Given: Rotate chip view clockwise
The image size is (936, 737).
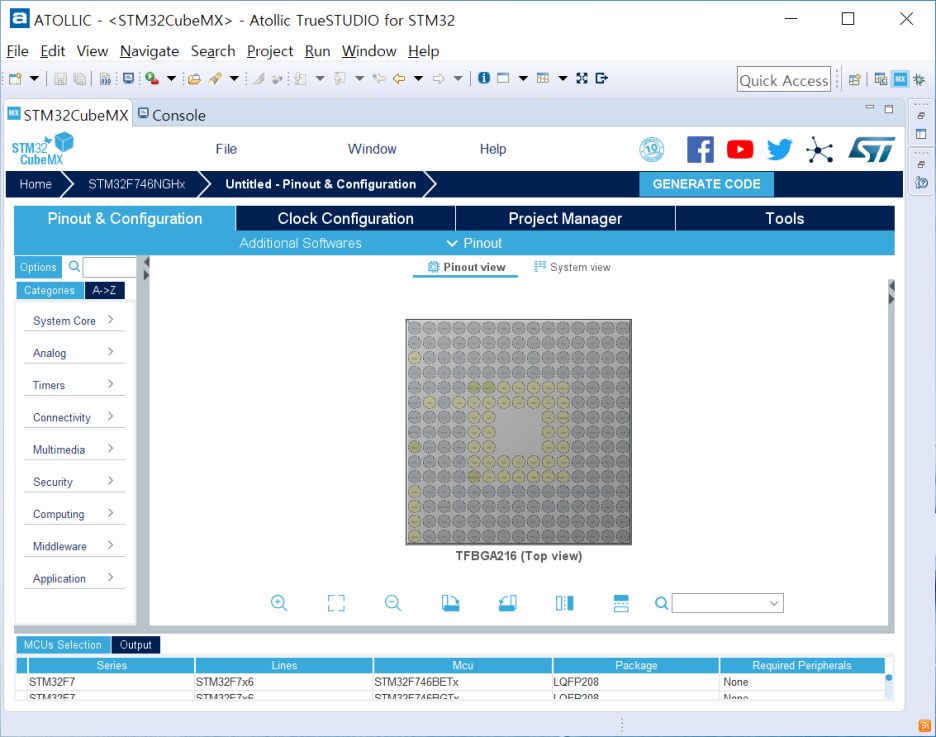Looking at the screenshot, I should [x=450, y=603].
